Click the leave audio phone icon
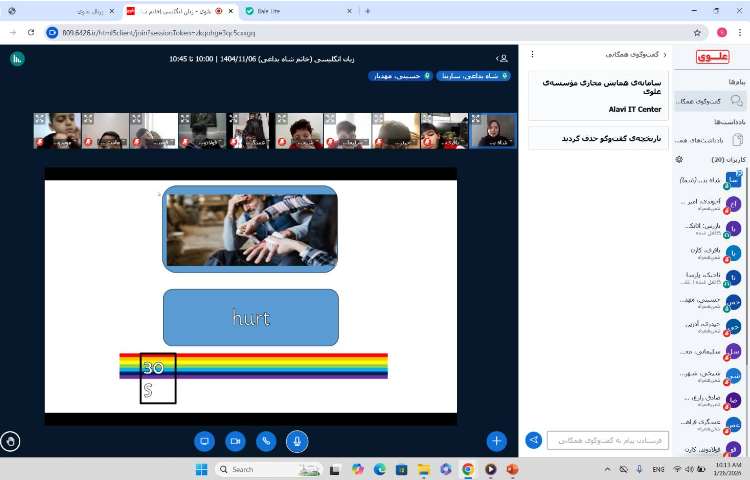The width and height of the screenshot is (750, 480). [266, 440]
